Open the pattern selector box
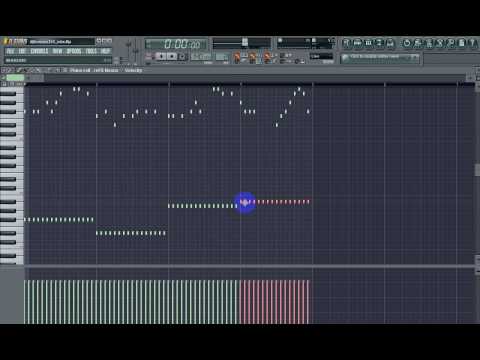This screenshot has height=360, width=480. tap(221, 57)
